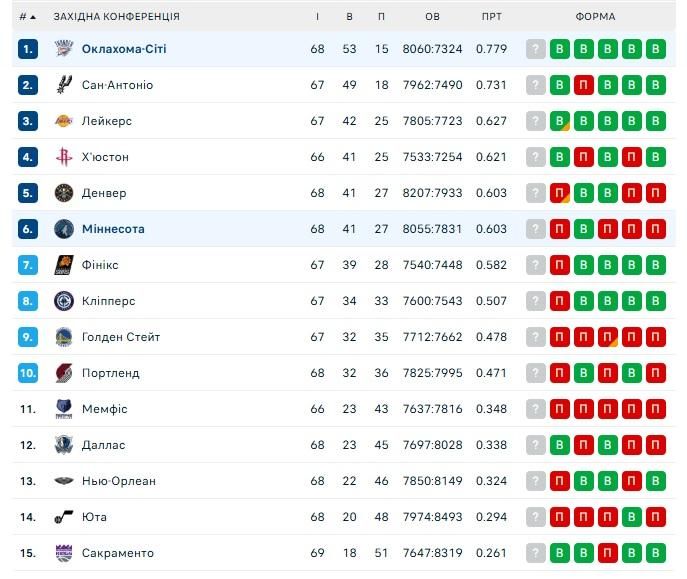Click the Golden State Warriors logo
The height and width of the screenshot is (579, 687).
pos(64,337)
